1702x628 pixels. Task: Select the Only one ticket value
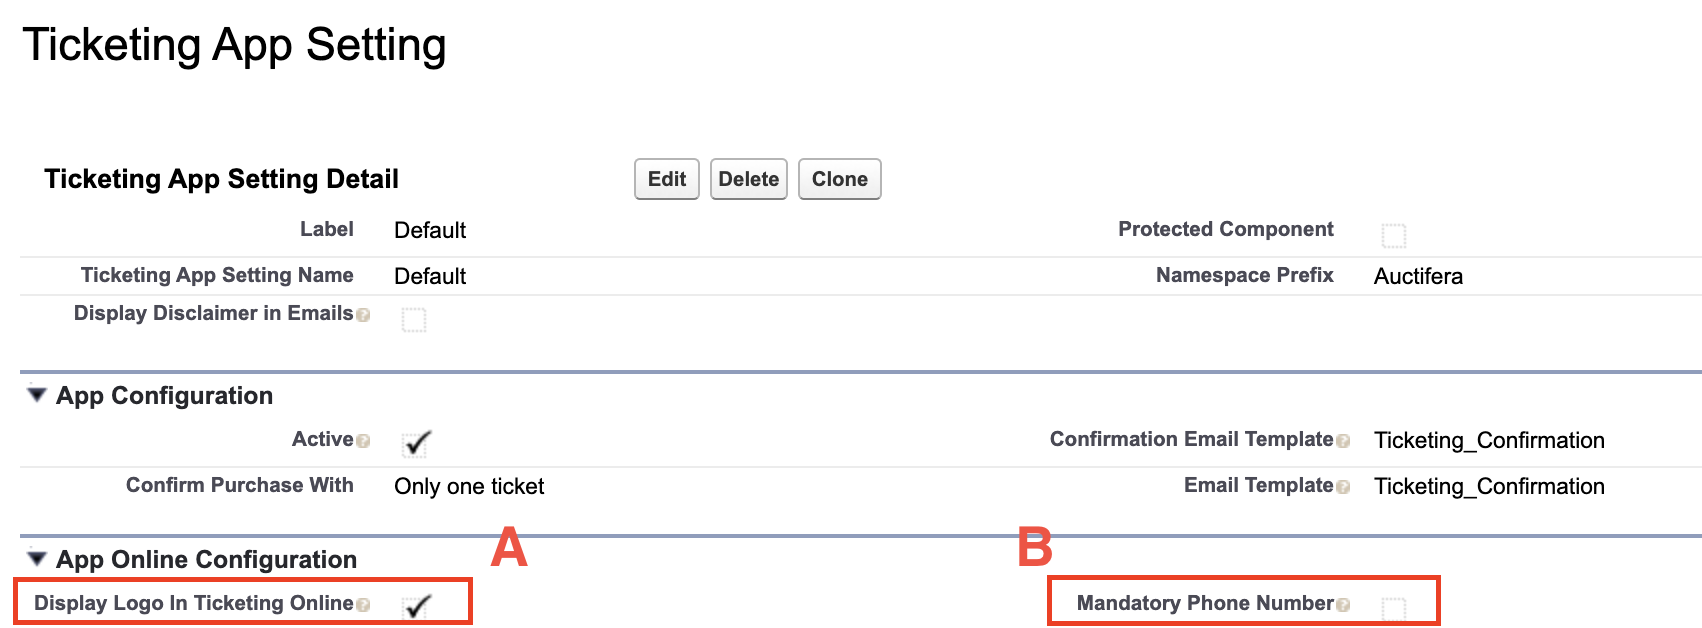click(x=469, y=487)
